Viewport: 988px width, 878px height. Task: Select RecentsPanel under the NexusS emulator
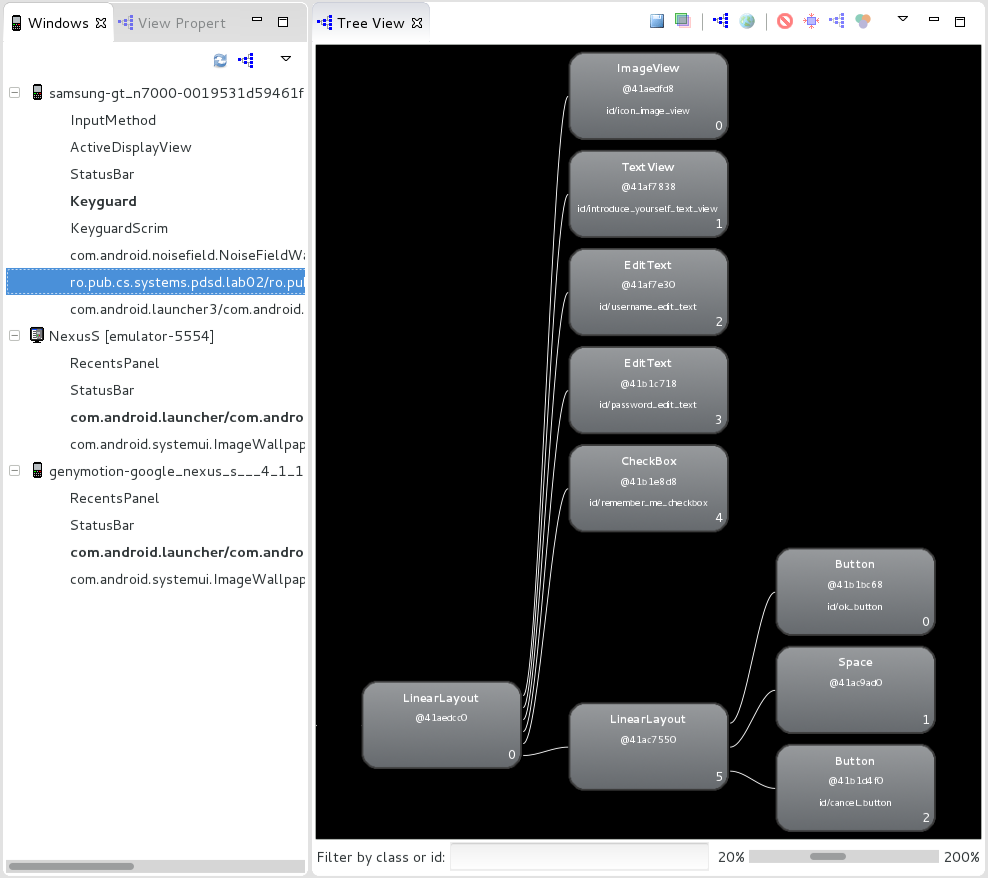pyautogui.click(x=115, y=364)
